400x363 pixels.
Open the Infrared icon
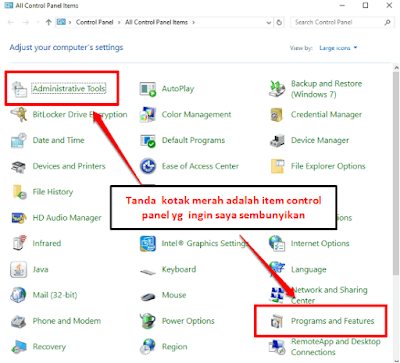19,243
